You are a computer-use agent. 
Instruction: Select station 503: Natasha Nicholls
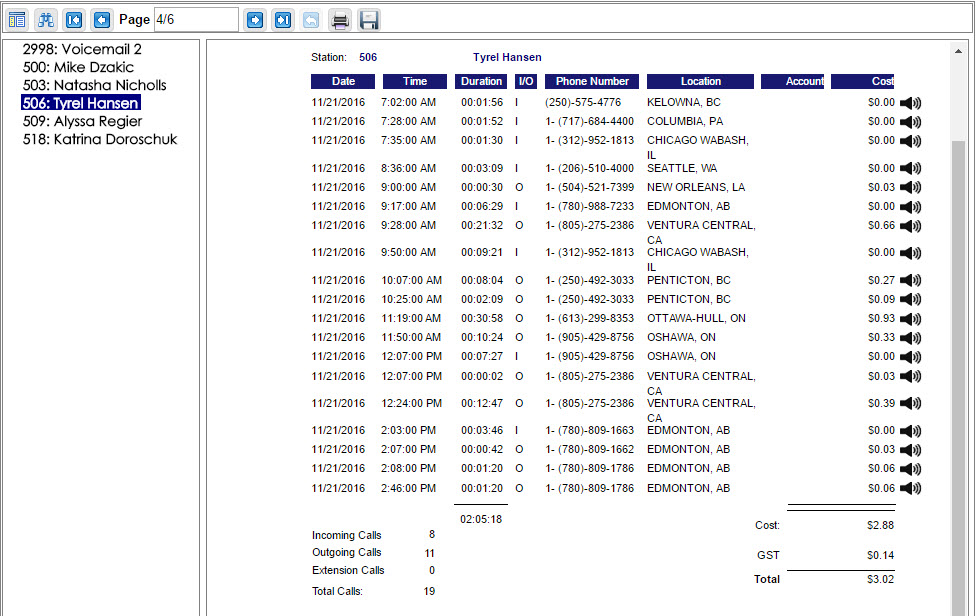(95, 85)
